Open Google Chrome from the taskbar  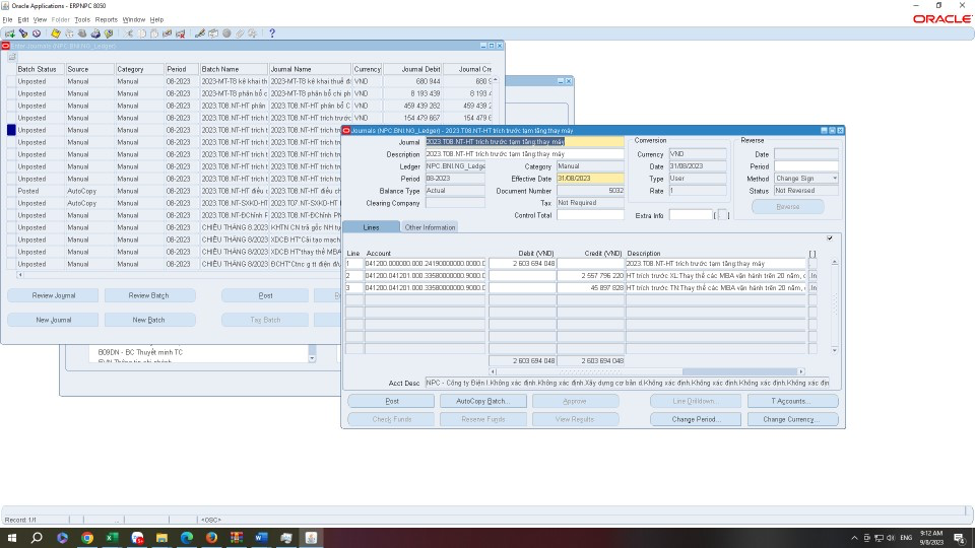87,538
